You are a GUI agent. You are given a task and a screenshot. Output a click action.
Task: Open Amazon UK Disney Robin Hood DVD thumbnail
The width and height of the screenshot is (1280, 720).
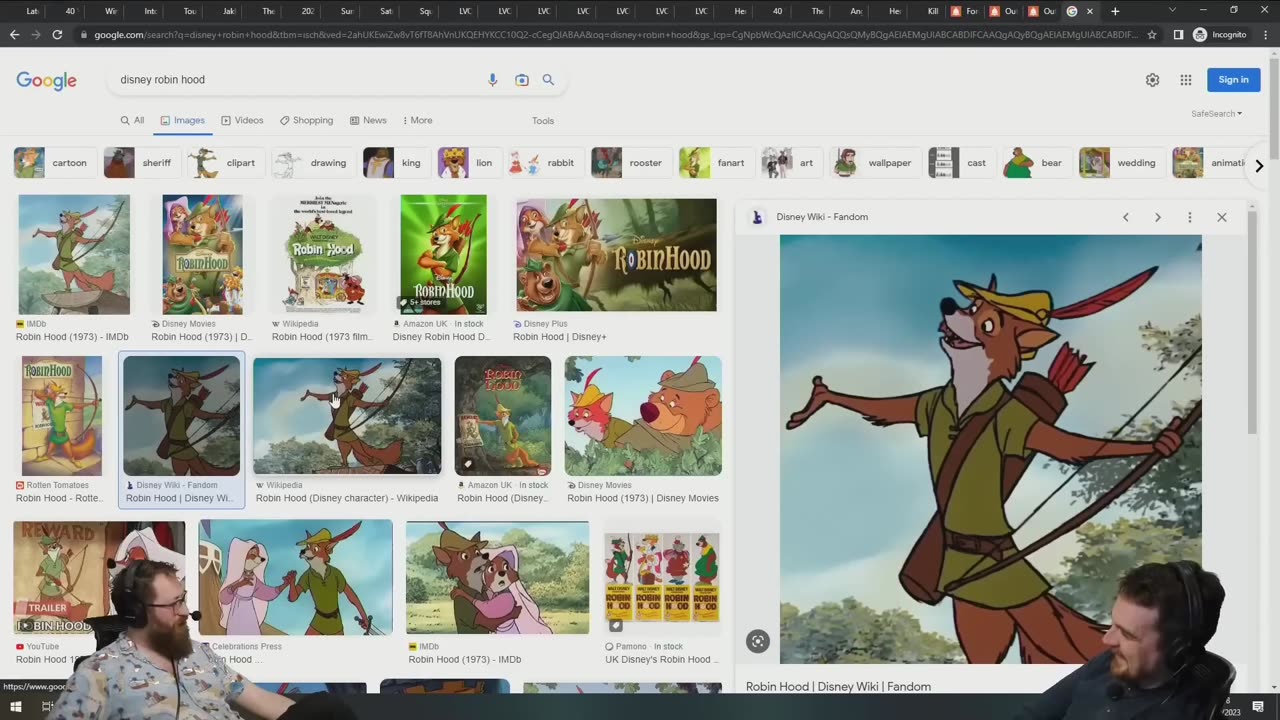pos(443,254)
